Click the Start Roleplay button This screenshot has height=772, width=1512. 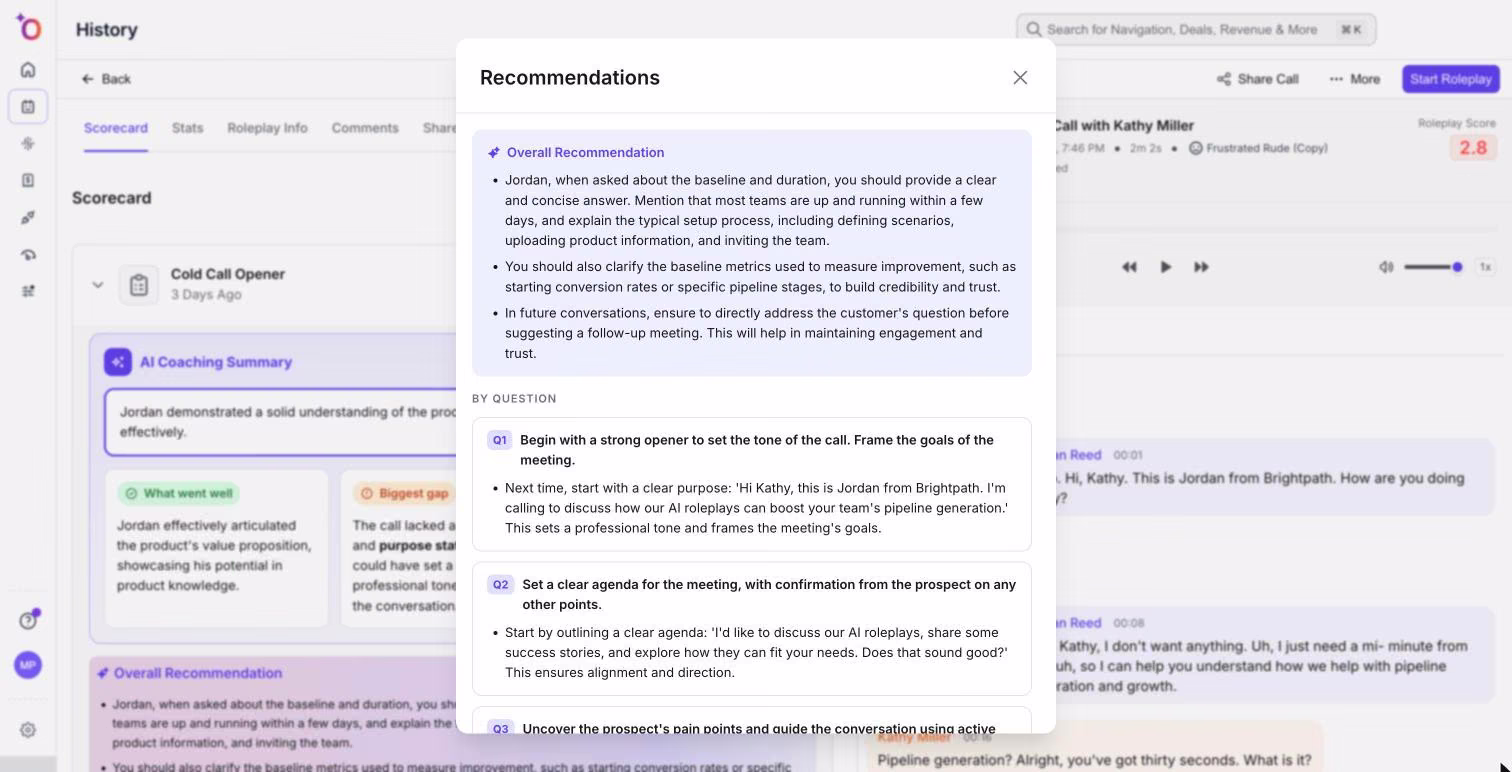pos(1450,79)
